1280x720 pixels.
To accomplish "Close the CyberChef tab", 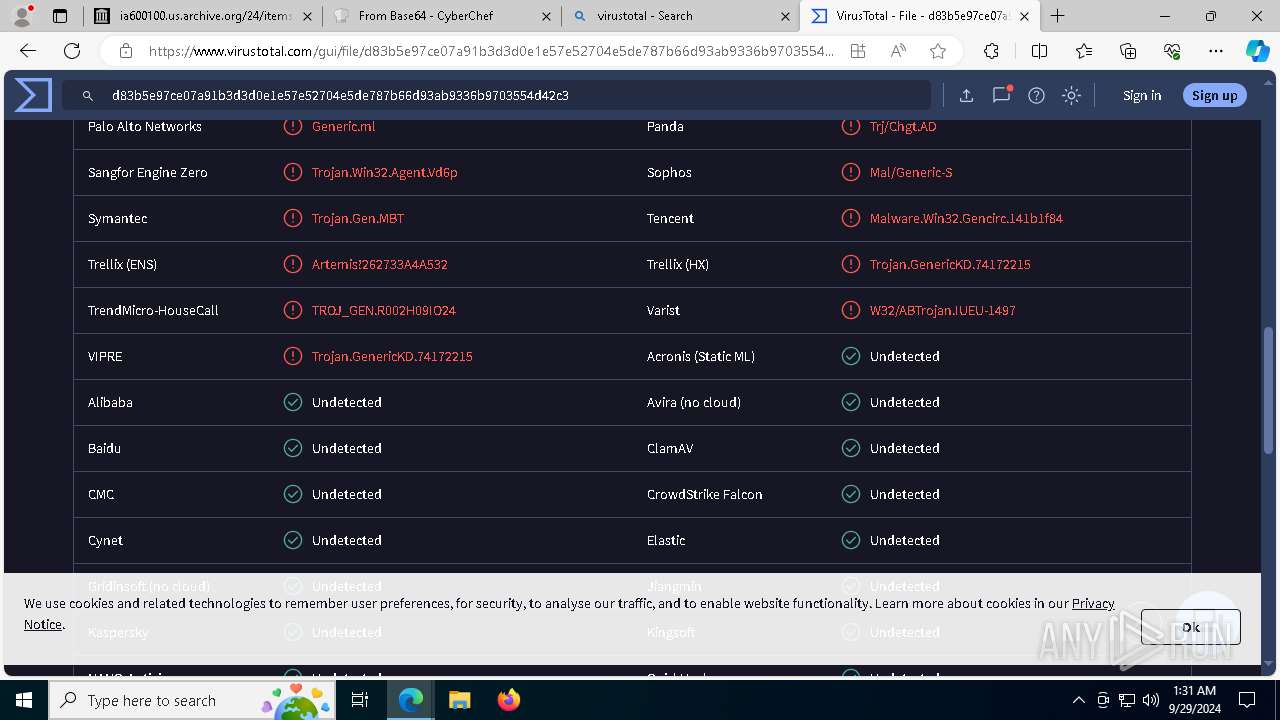I will tap(546, 16).
